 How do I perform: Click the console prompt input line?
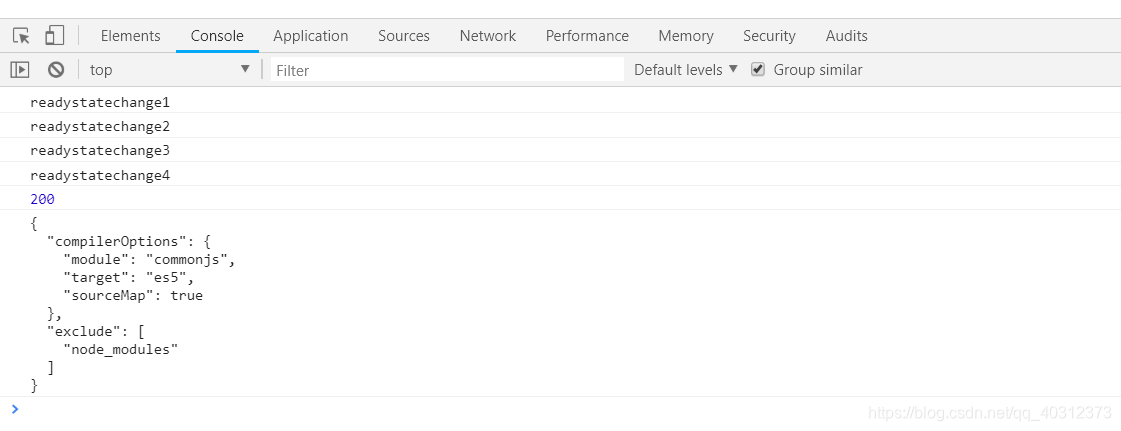pos(565,410)
